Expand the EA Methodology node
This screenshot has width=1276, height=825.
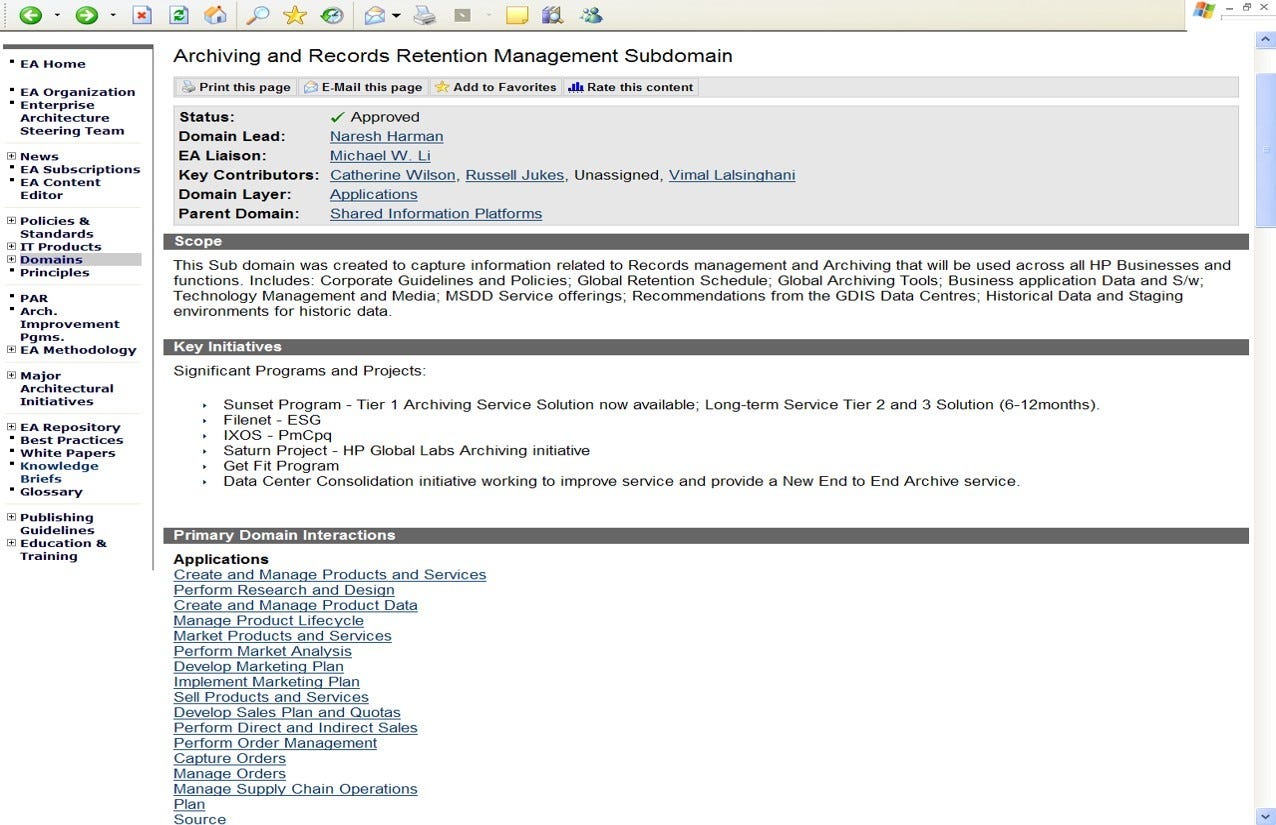(x=11, y=350)
